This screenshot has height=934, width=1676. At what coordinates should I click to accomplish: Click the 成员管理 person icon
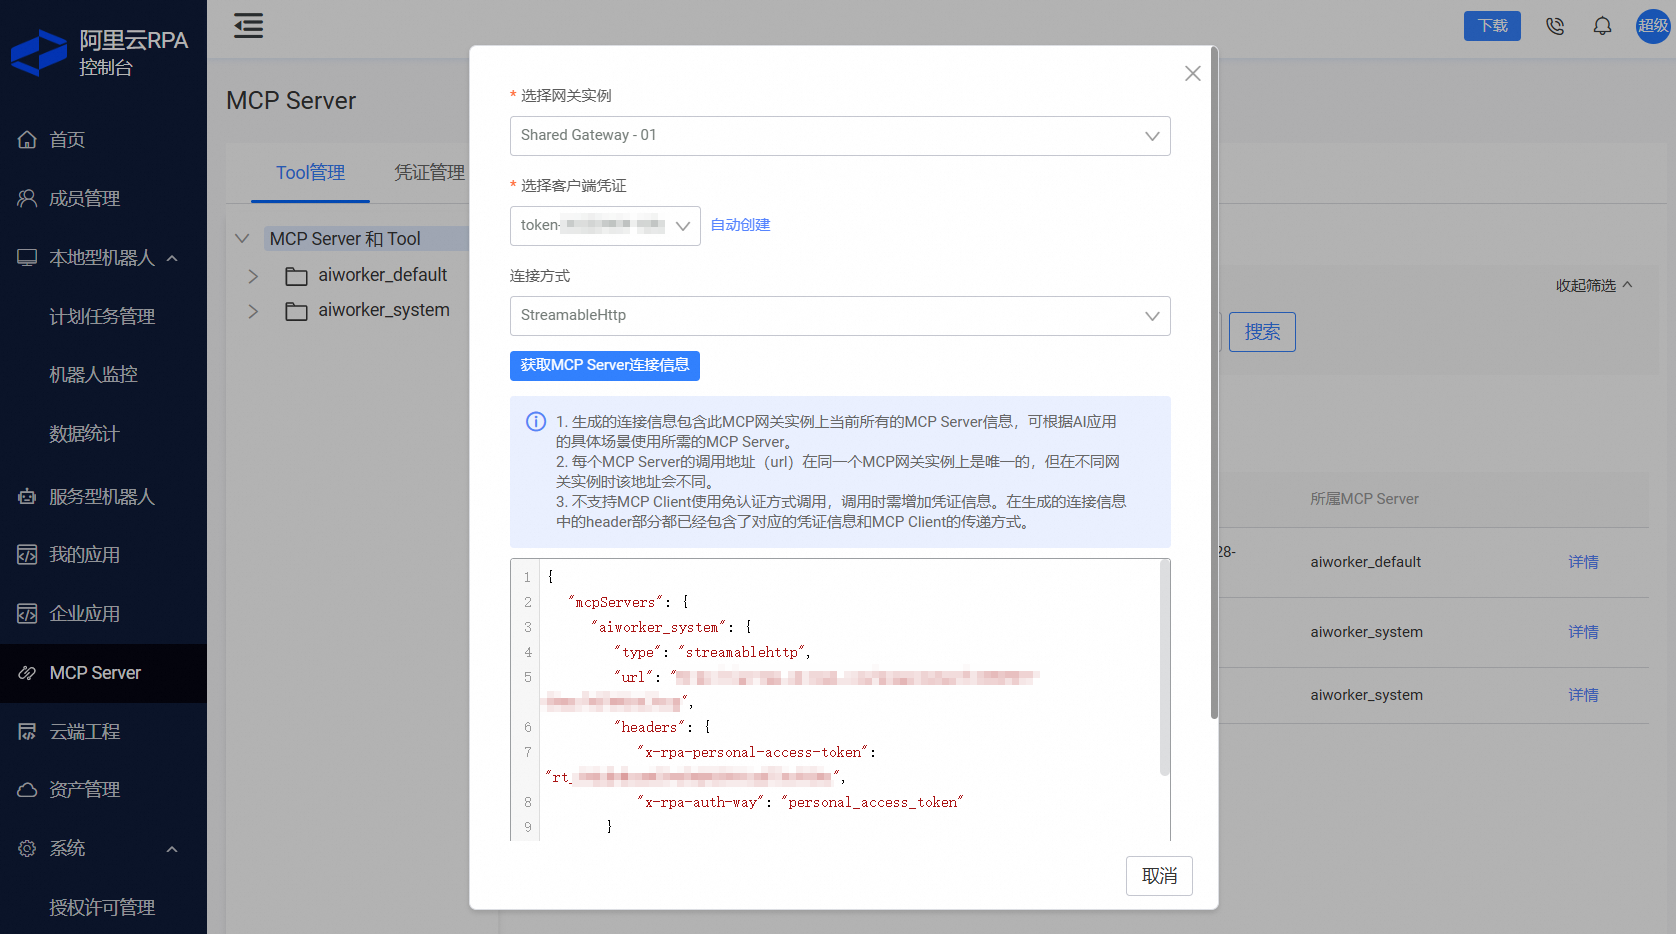27,199
